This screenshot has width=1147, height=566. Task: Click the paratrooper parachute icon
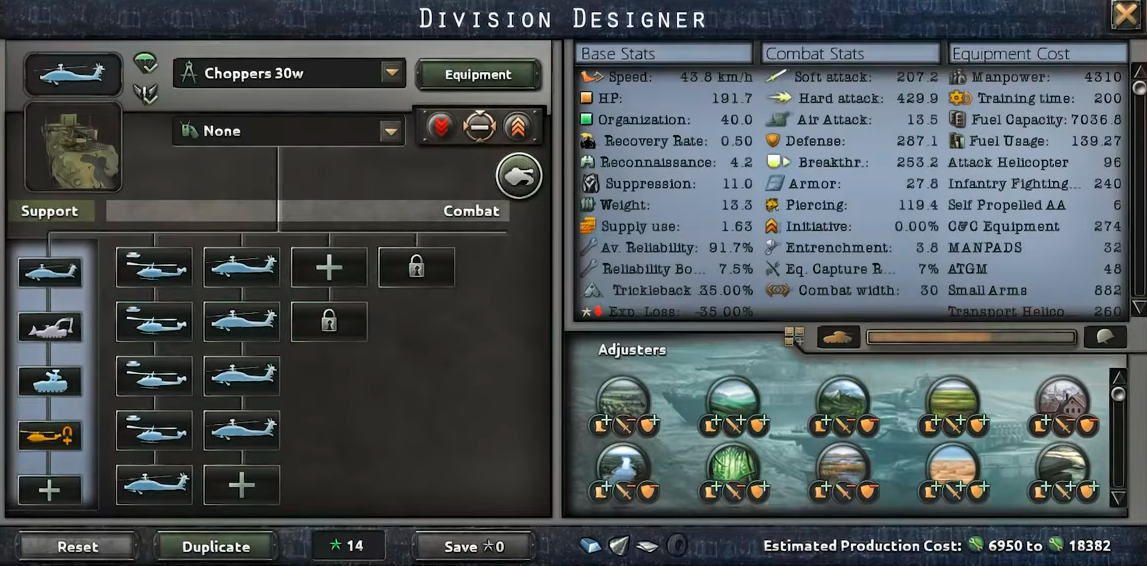[146, 64]
